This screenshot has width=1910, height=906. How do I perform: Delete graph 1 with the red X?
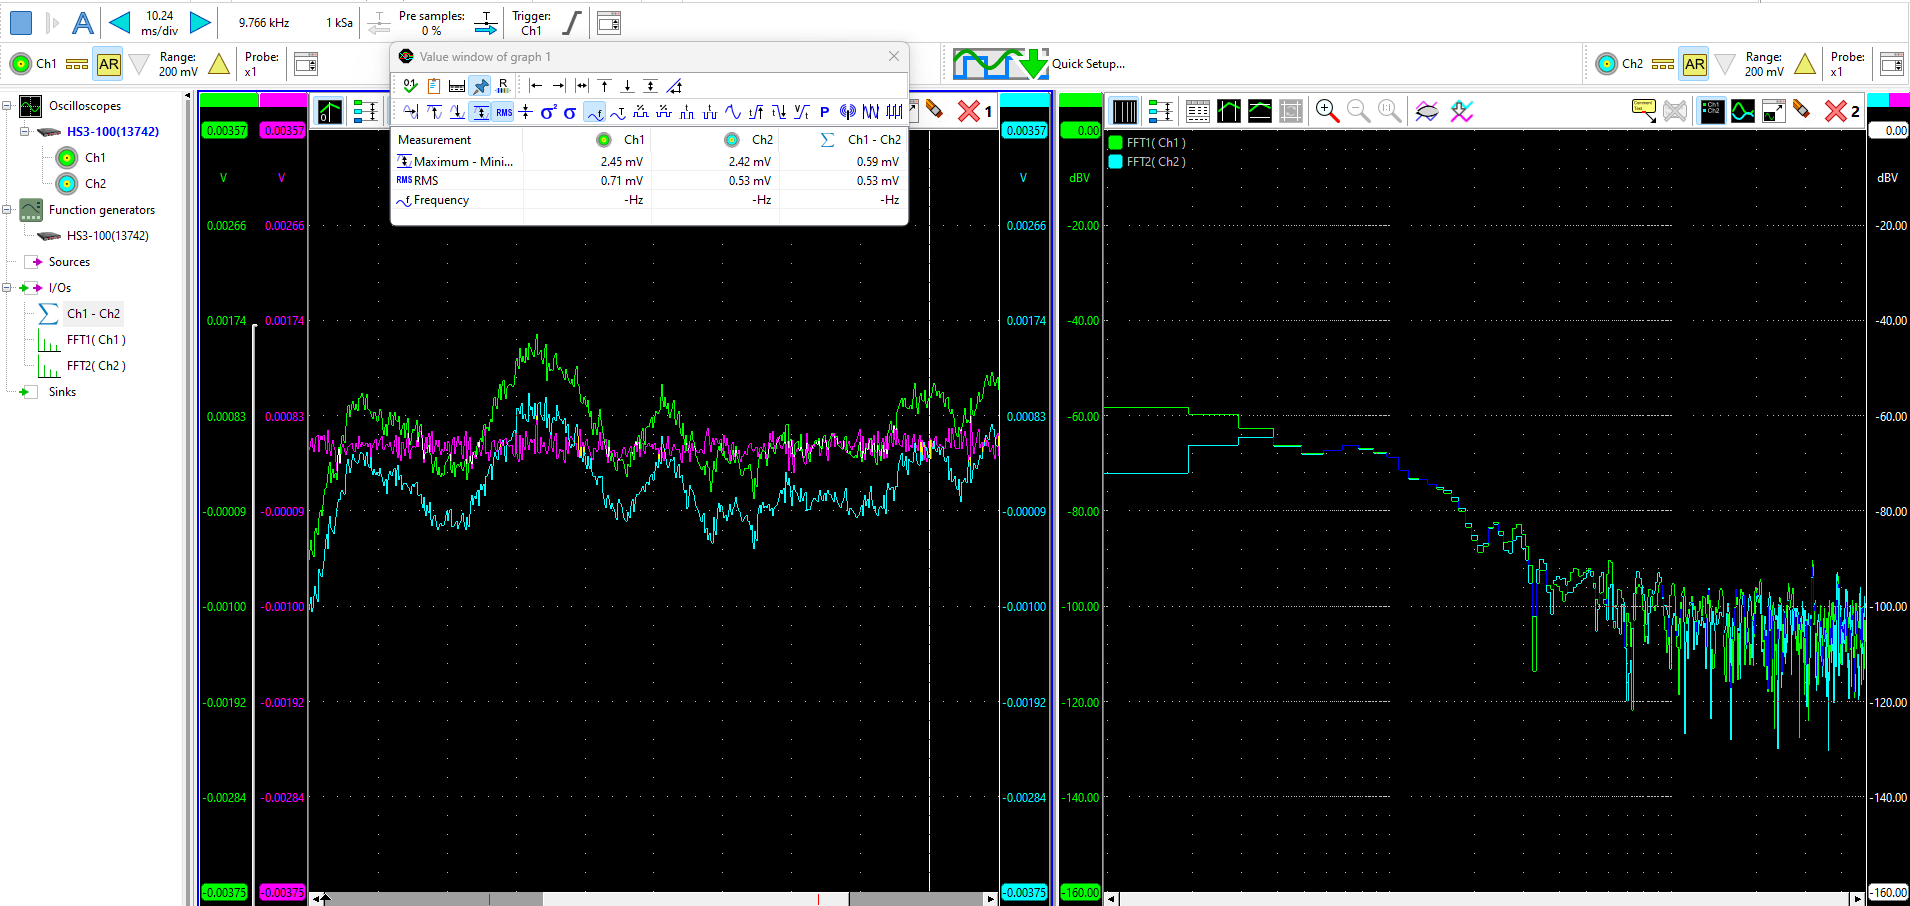pos(968,111)
